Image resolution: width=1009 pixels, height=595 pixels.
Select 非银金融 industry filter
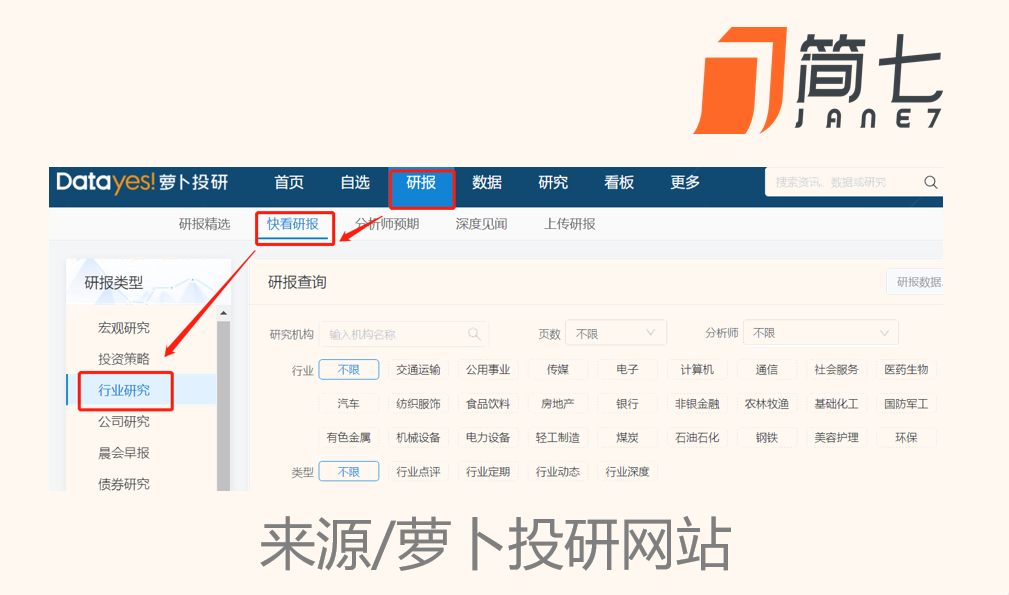coord(697,404)
